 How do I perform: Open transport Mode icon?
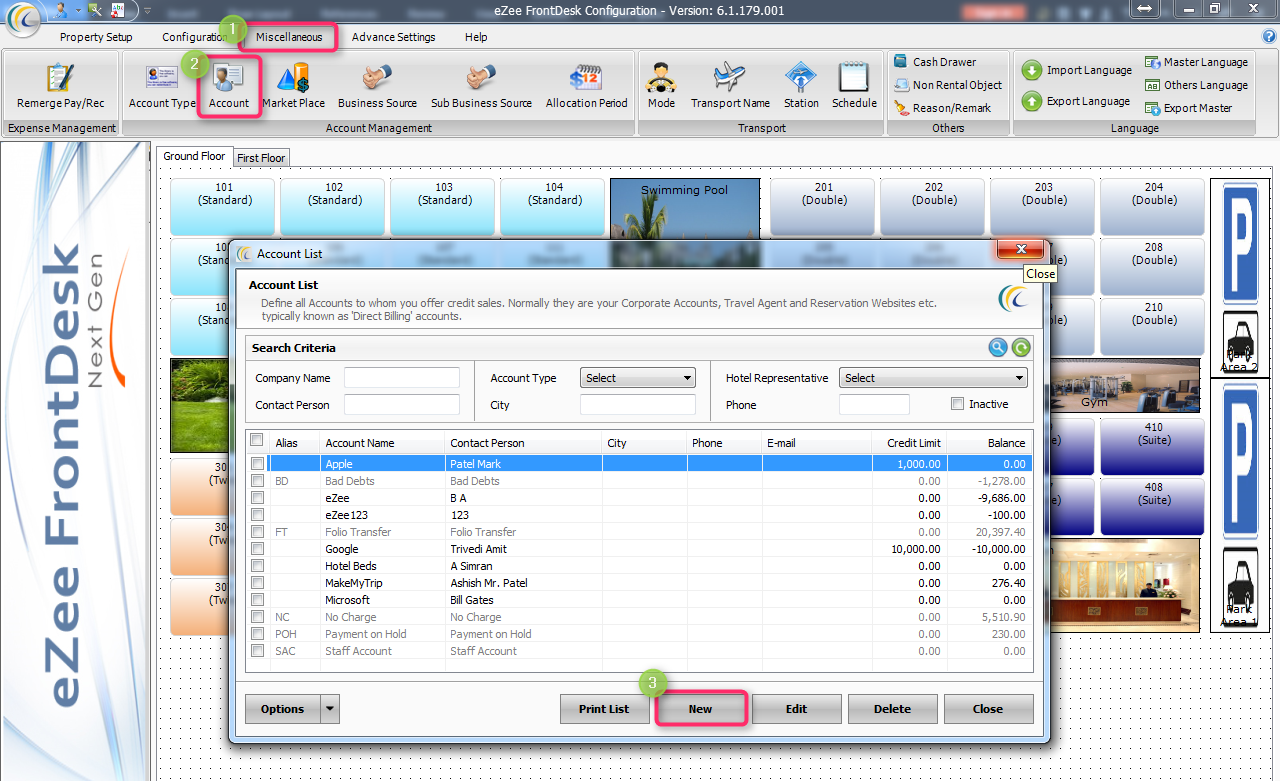[x=661, y=86]
